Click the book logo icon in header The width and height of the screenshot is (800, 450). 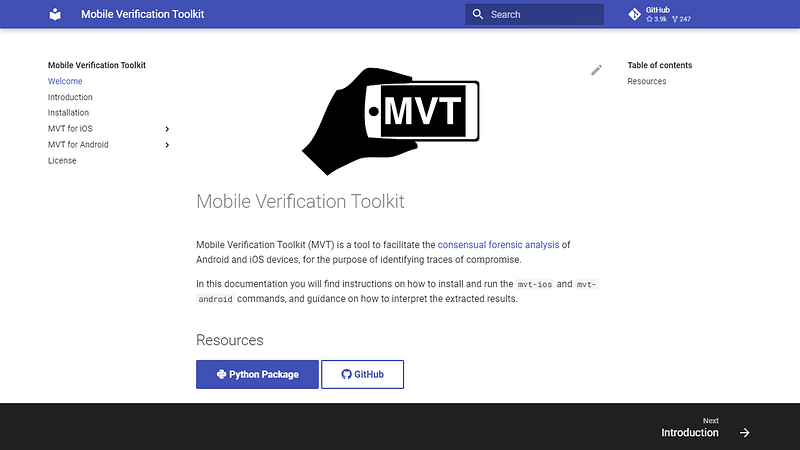[x=55, y=14]
